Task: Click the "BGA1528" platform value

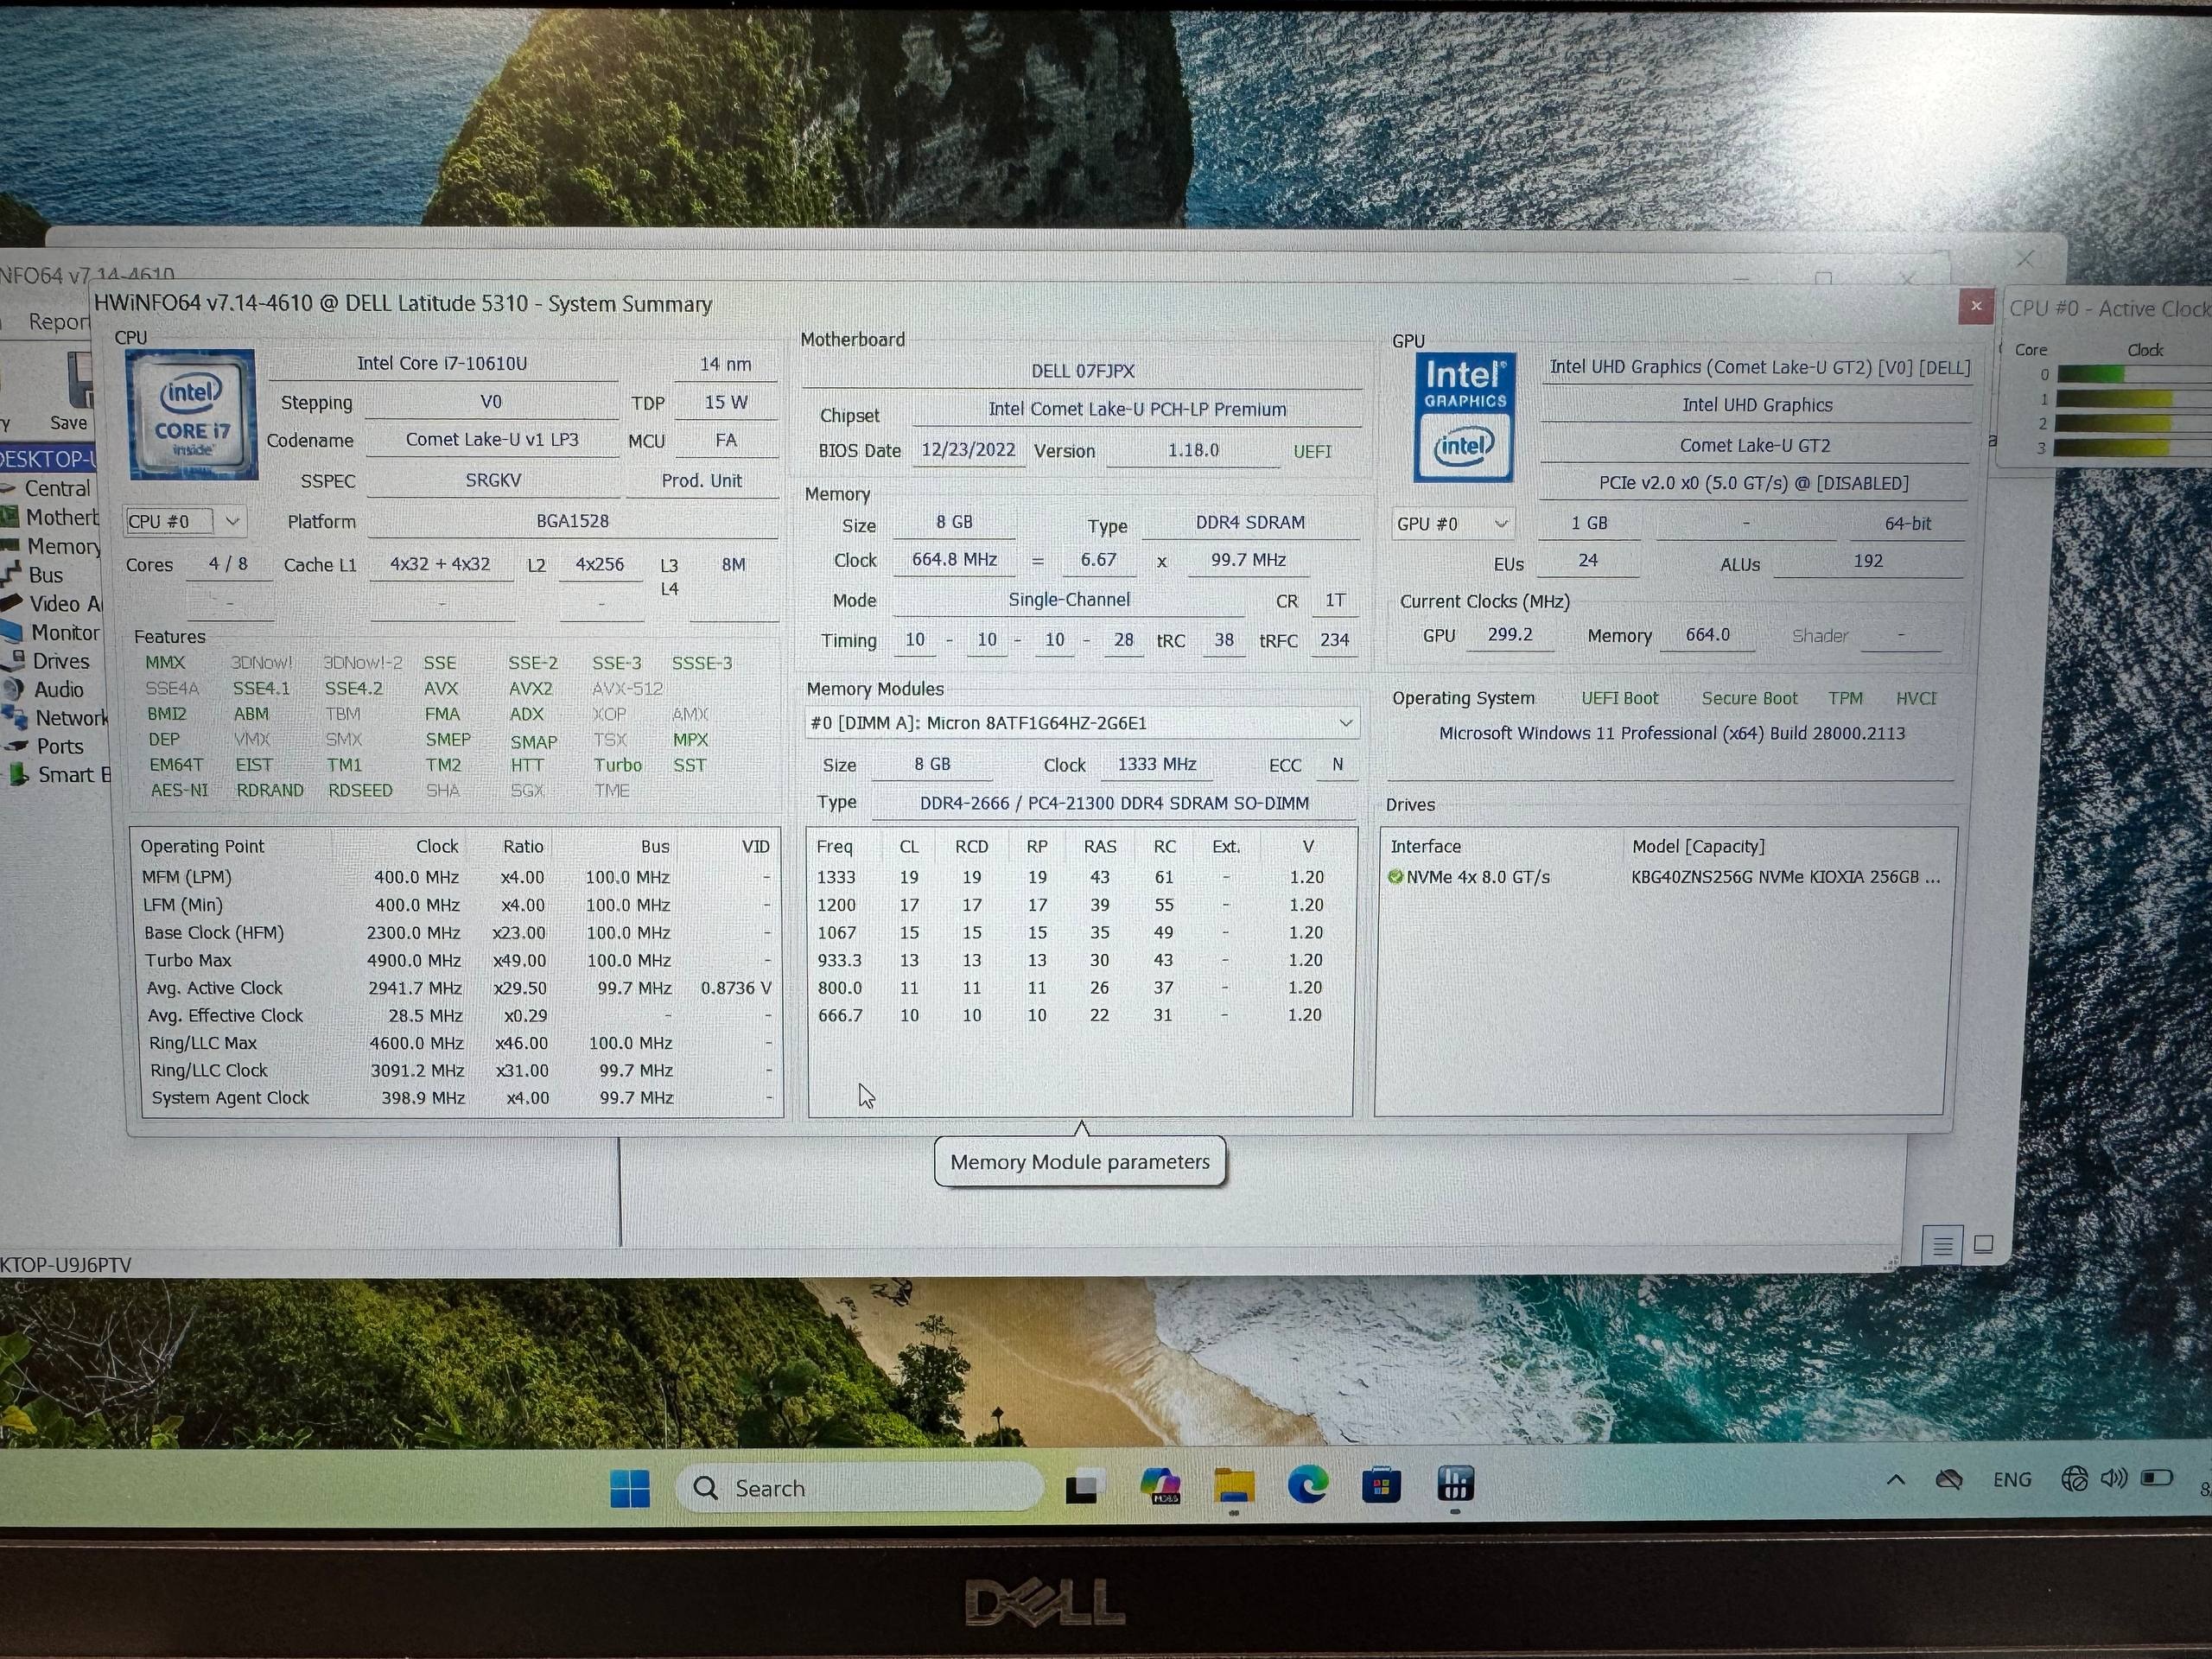Action: point(572,522)
